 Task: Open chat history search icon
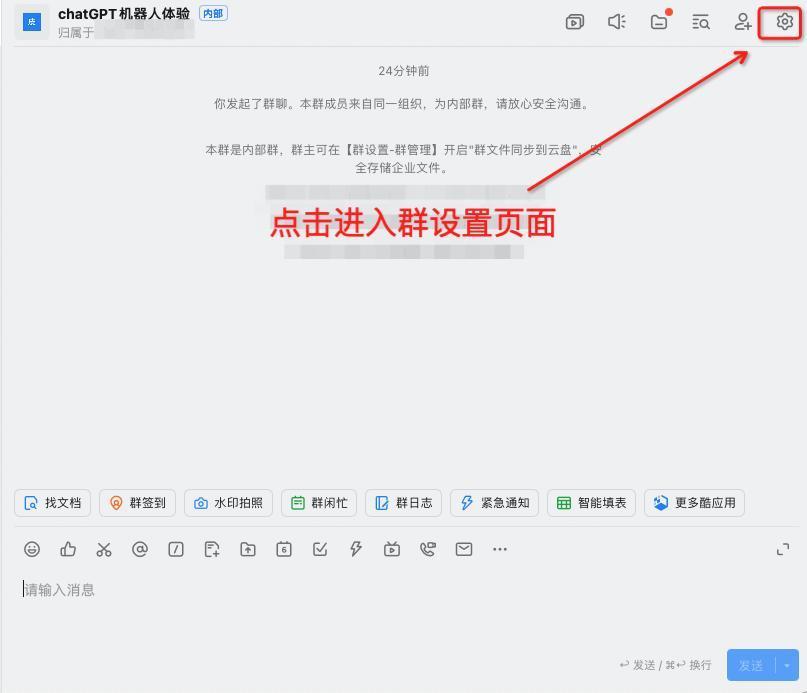tap(700, 22)
